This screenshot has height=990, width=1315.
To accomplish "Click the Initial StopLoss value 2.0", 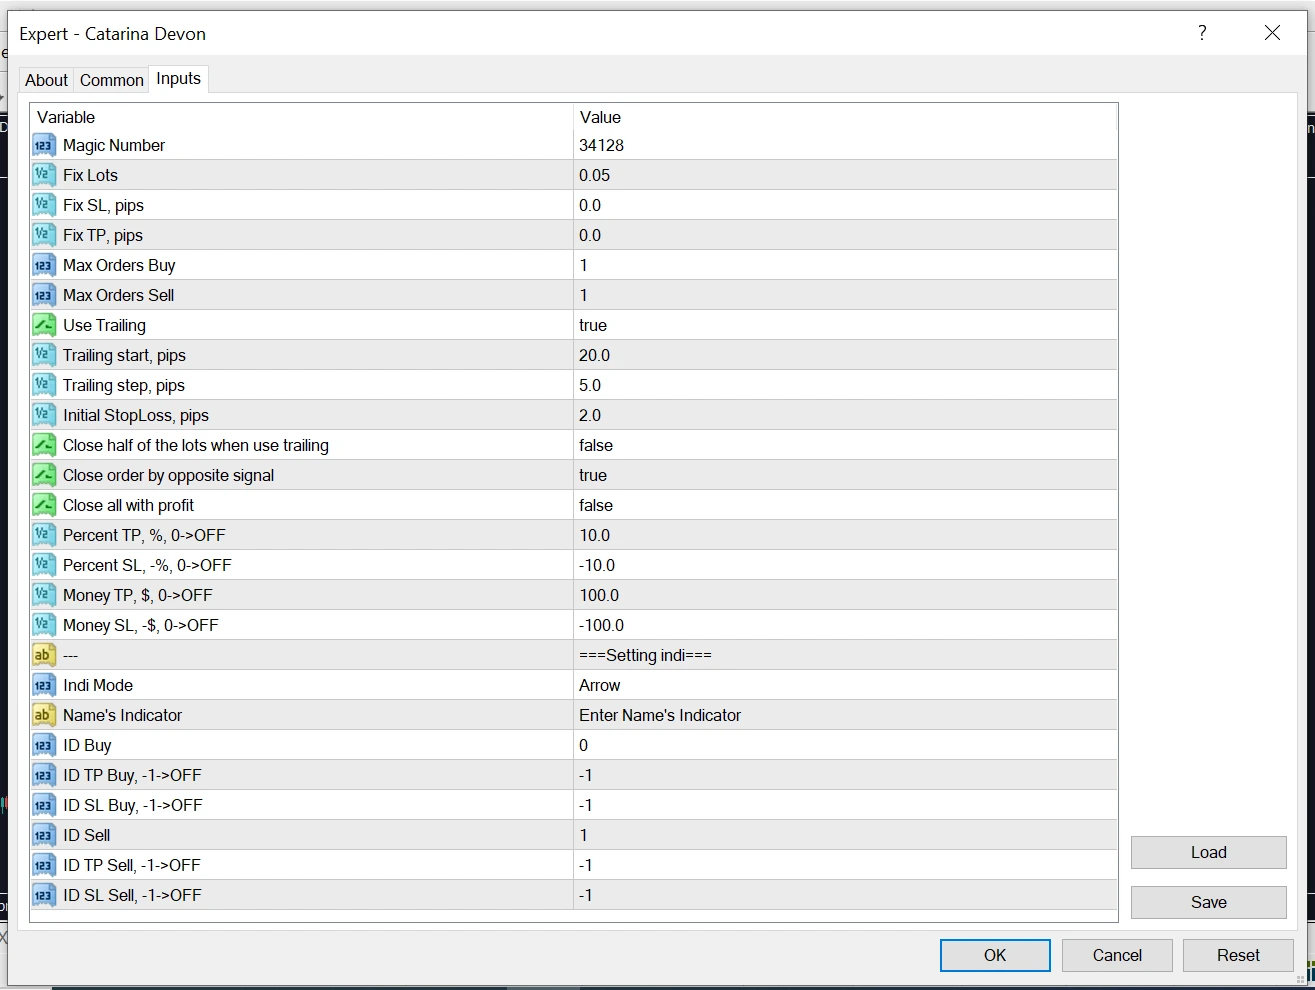I will point(590,415).
